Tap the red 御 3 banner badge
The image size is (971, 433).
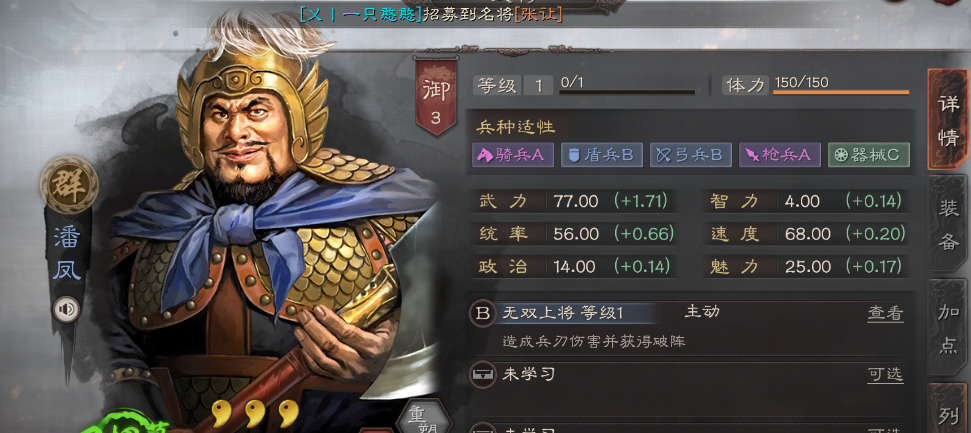tap(436, 97)
